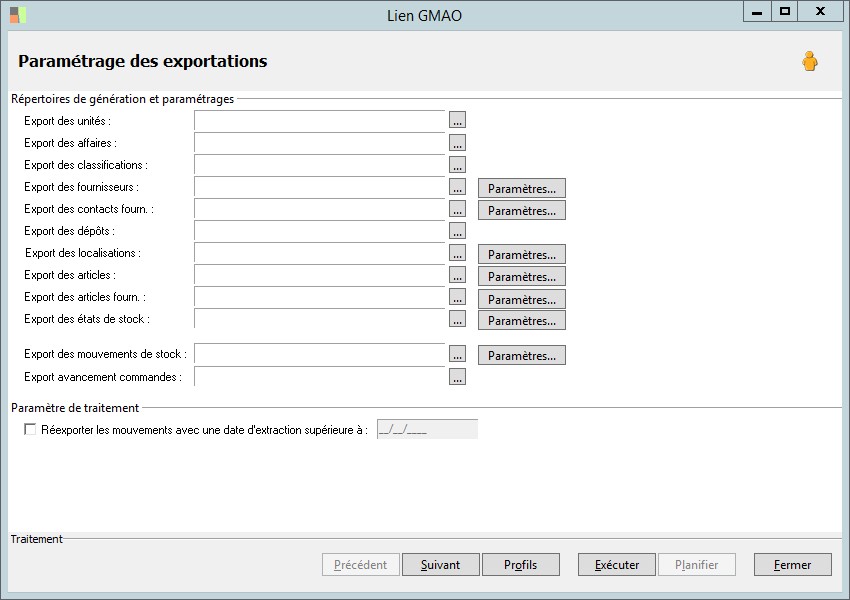Screen dimensions: 850x600
Task: Browse folder for Export avancement commandes
Action: (458, 376)
